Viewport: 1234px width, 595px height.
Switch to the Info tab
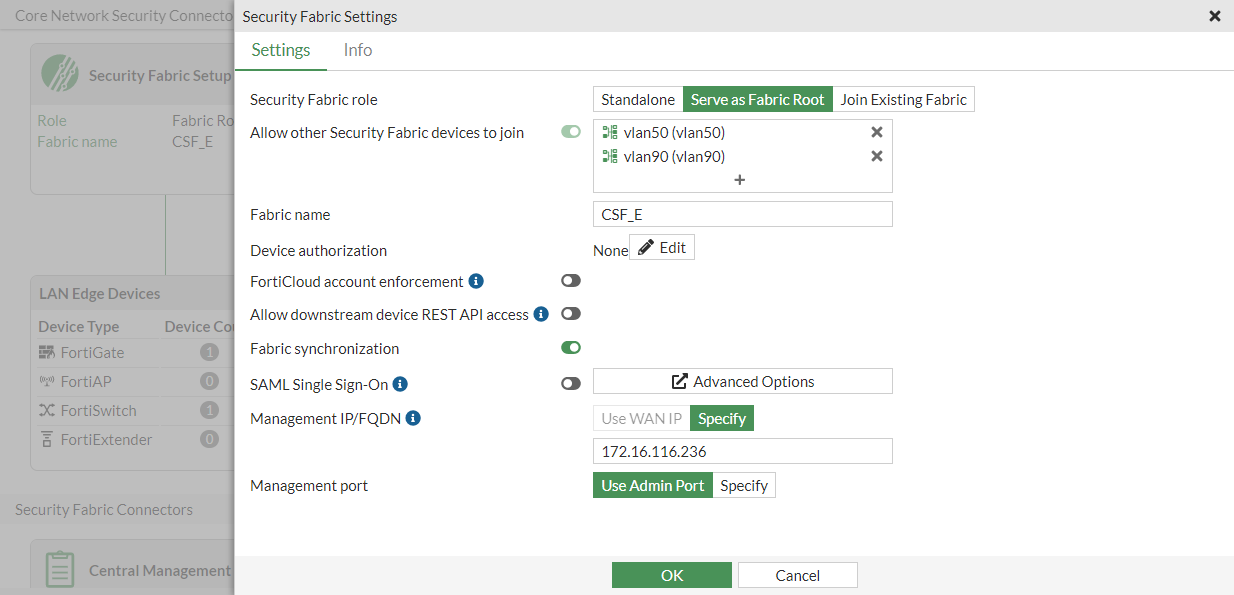coord(357,49)
